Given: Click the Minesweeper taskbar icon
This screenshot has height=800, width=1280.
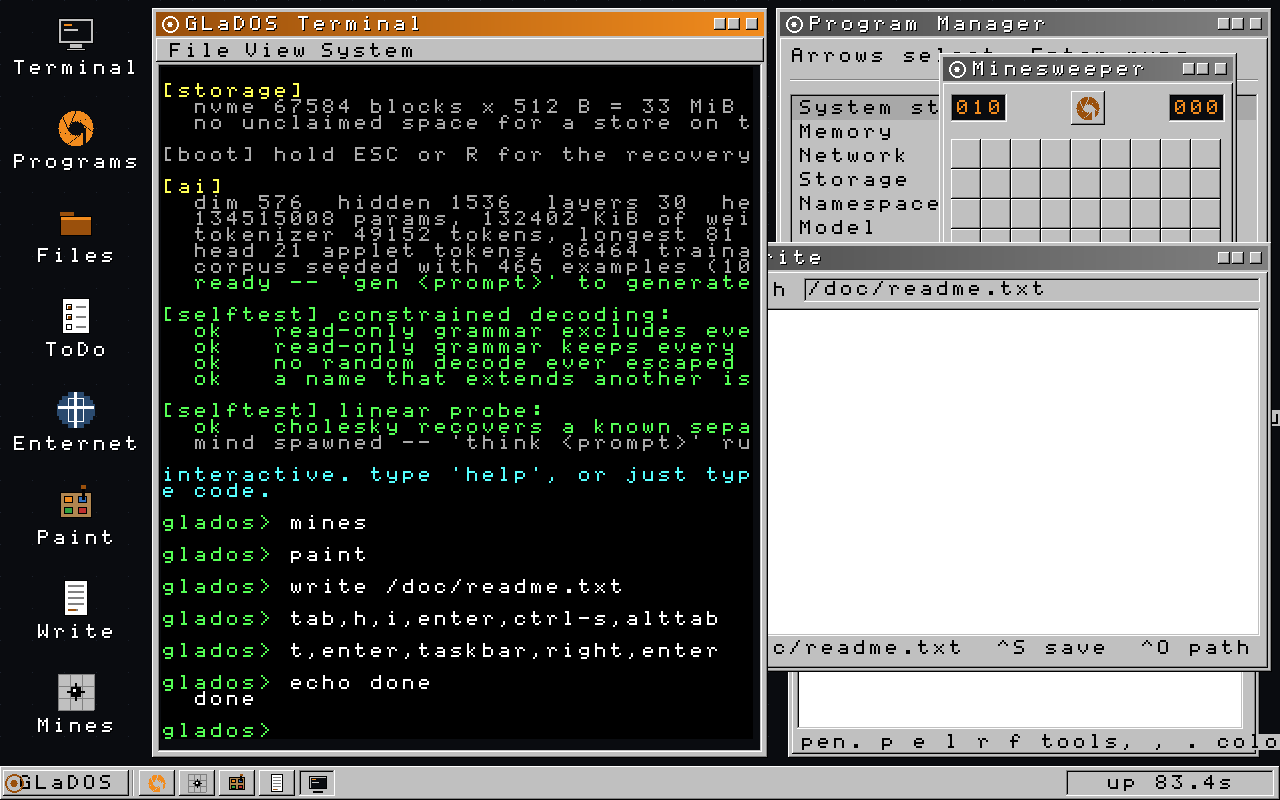Looking at the screenshot, I should click(x=196, y=783).
